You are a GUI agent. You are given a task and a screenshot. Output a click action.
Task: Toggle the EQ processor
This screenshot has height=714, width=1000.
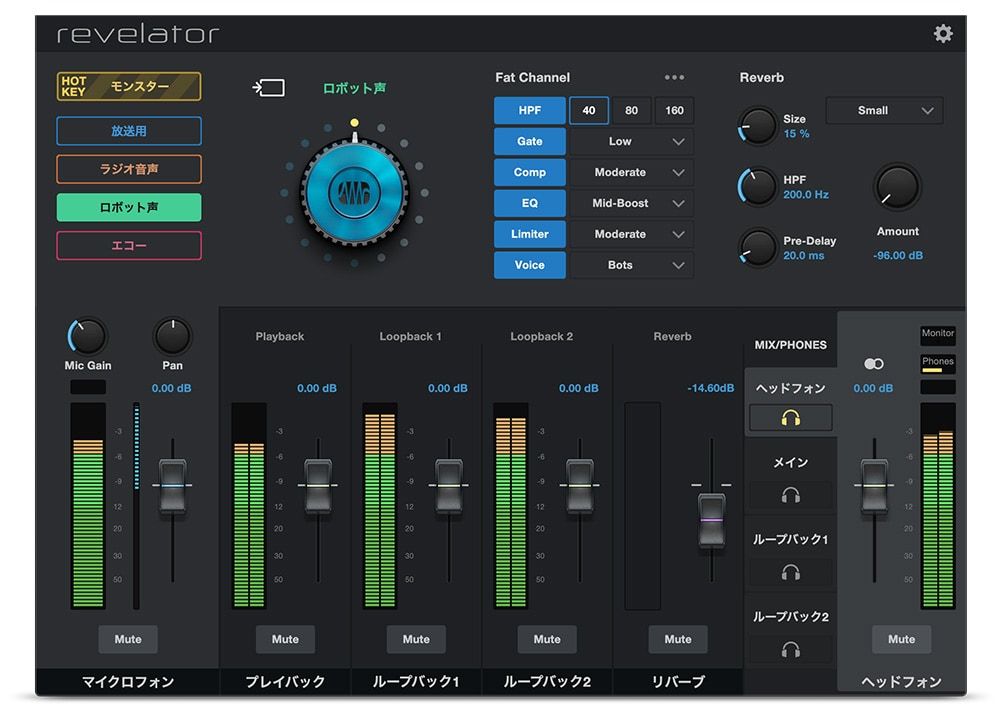[x=529, y=203]
